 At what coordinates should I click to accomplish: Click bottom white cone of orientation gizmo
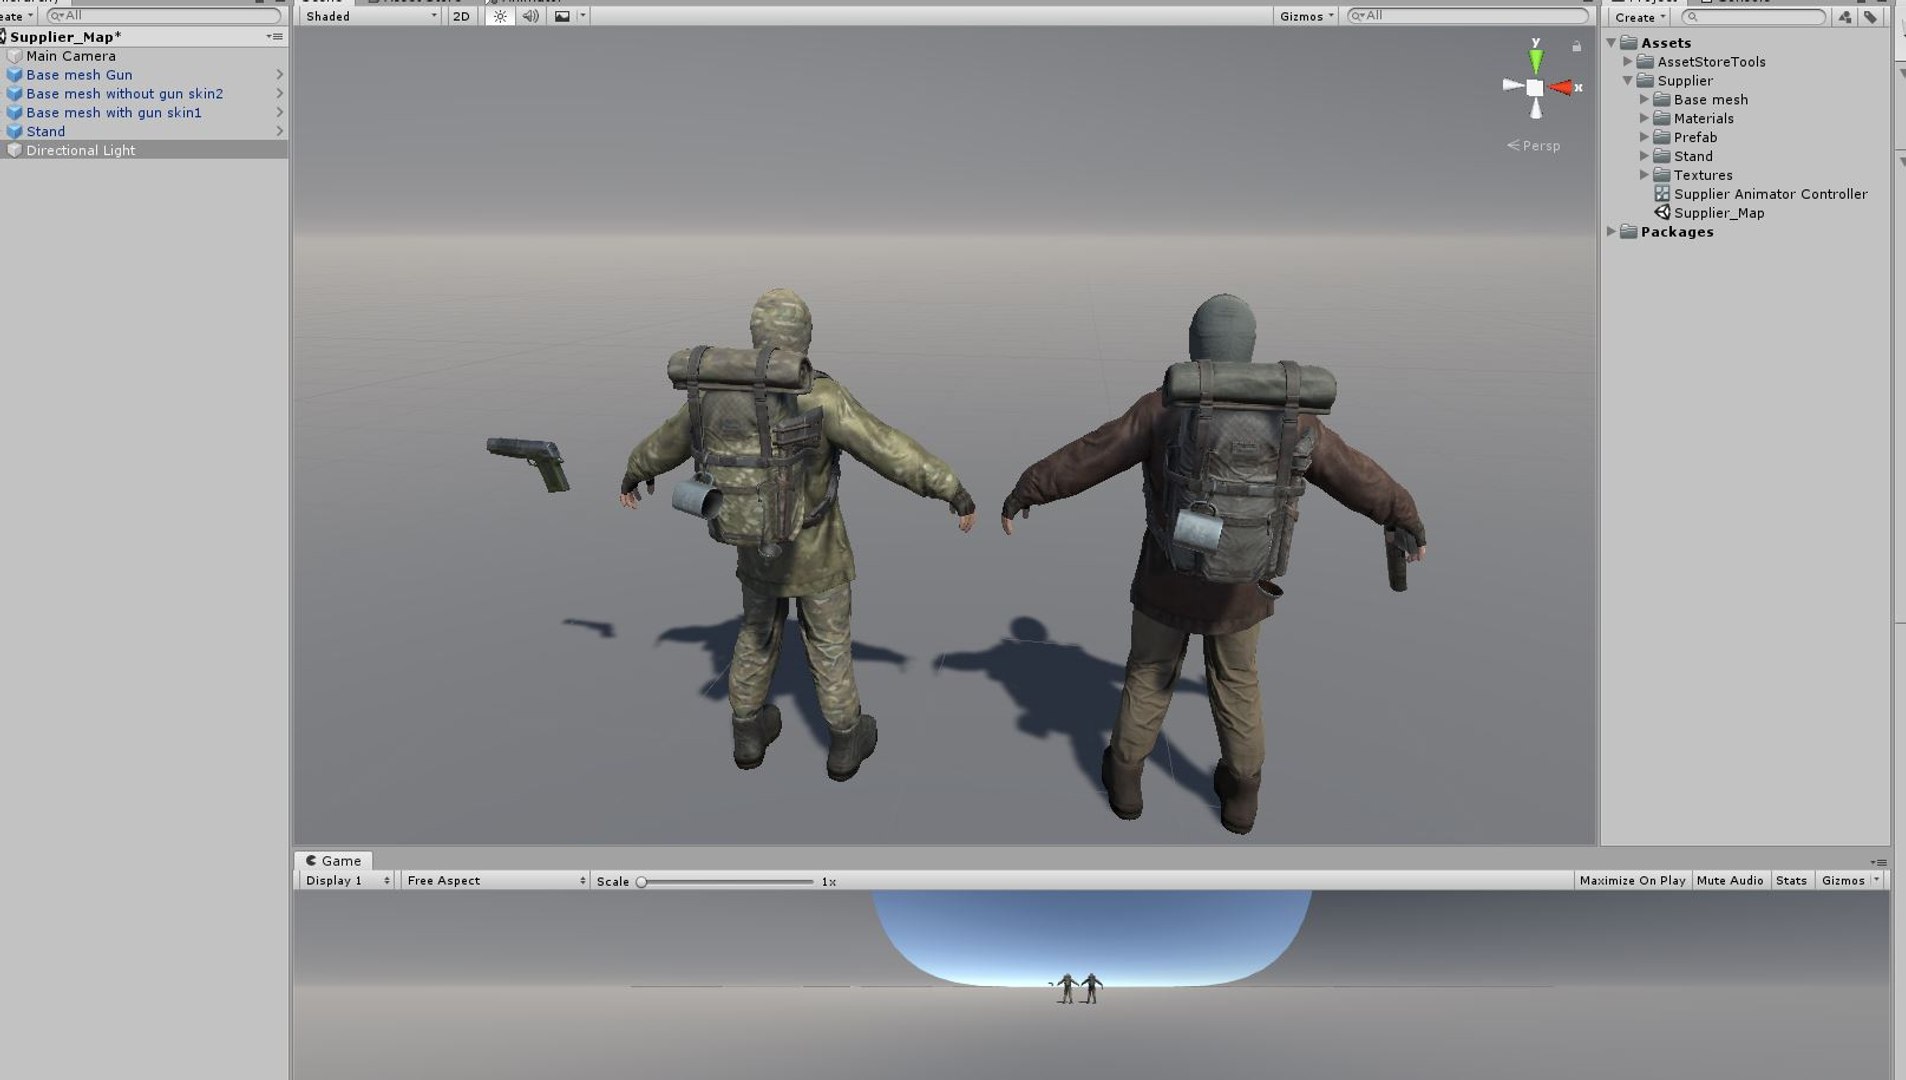tap(1536, 109)
